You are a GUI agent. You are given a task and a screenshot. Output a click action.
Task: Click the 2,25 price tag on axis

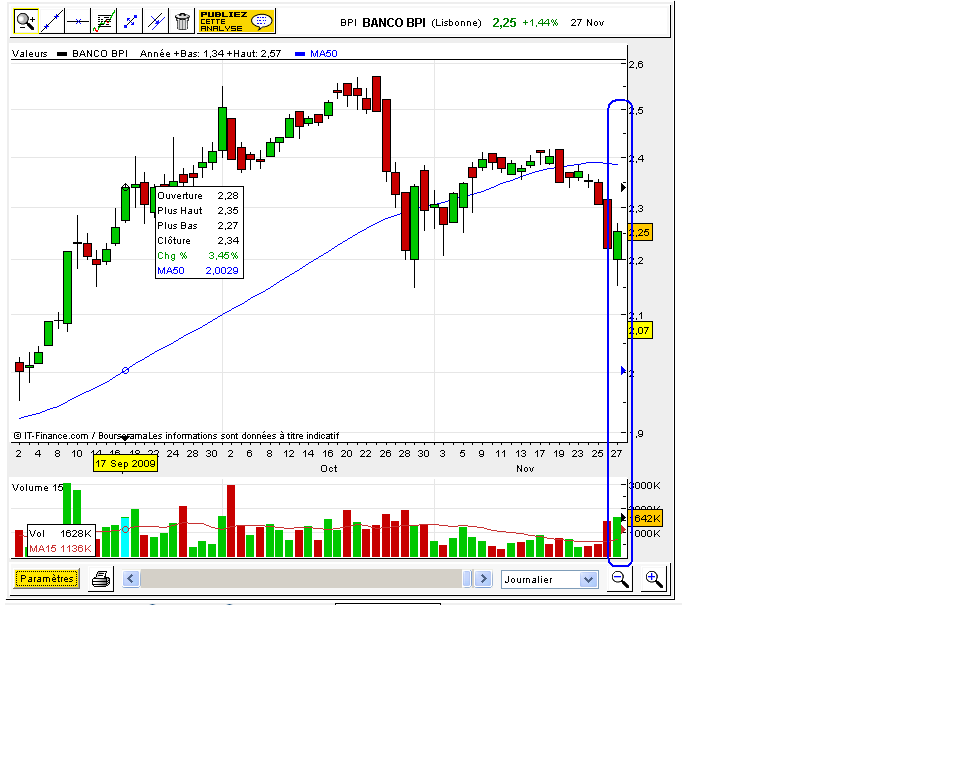coord(640,232)
